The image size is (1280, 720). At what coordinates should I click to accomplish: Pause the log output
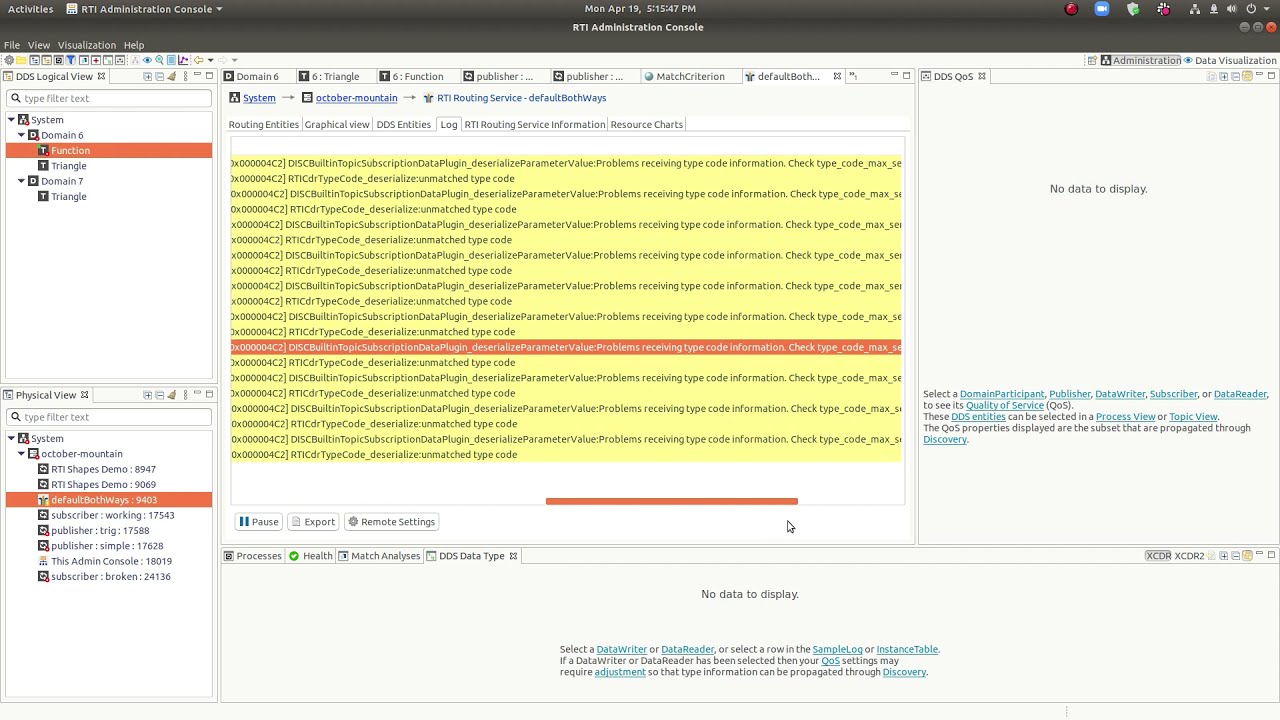point(259,522)
